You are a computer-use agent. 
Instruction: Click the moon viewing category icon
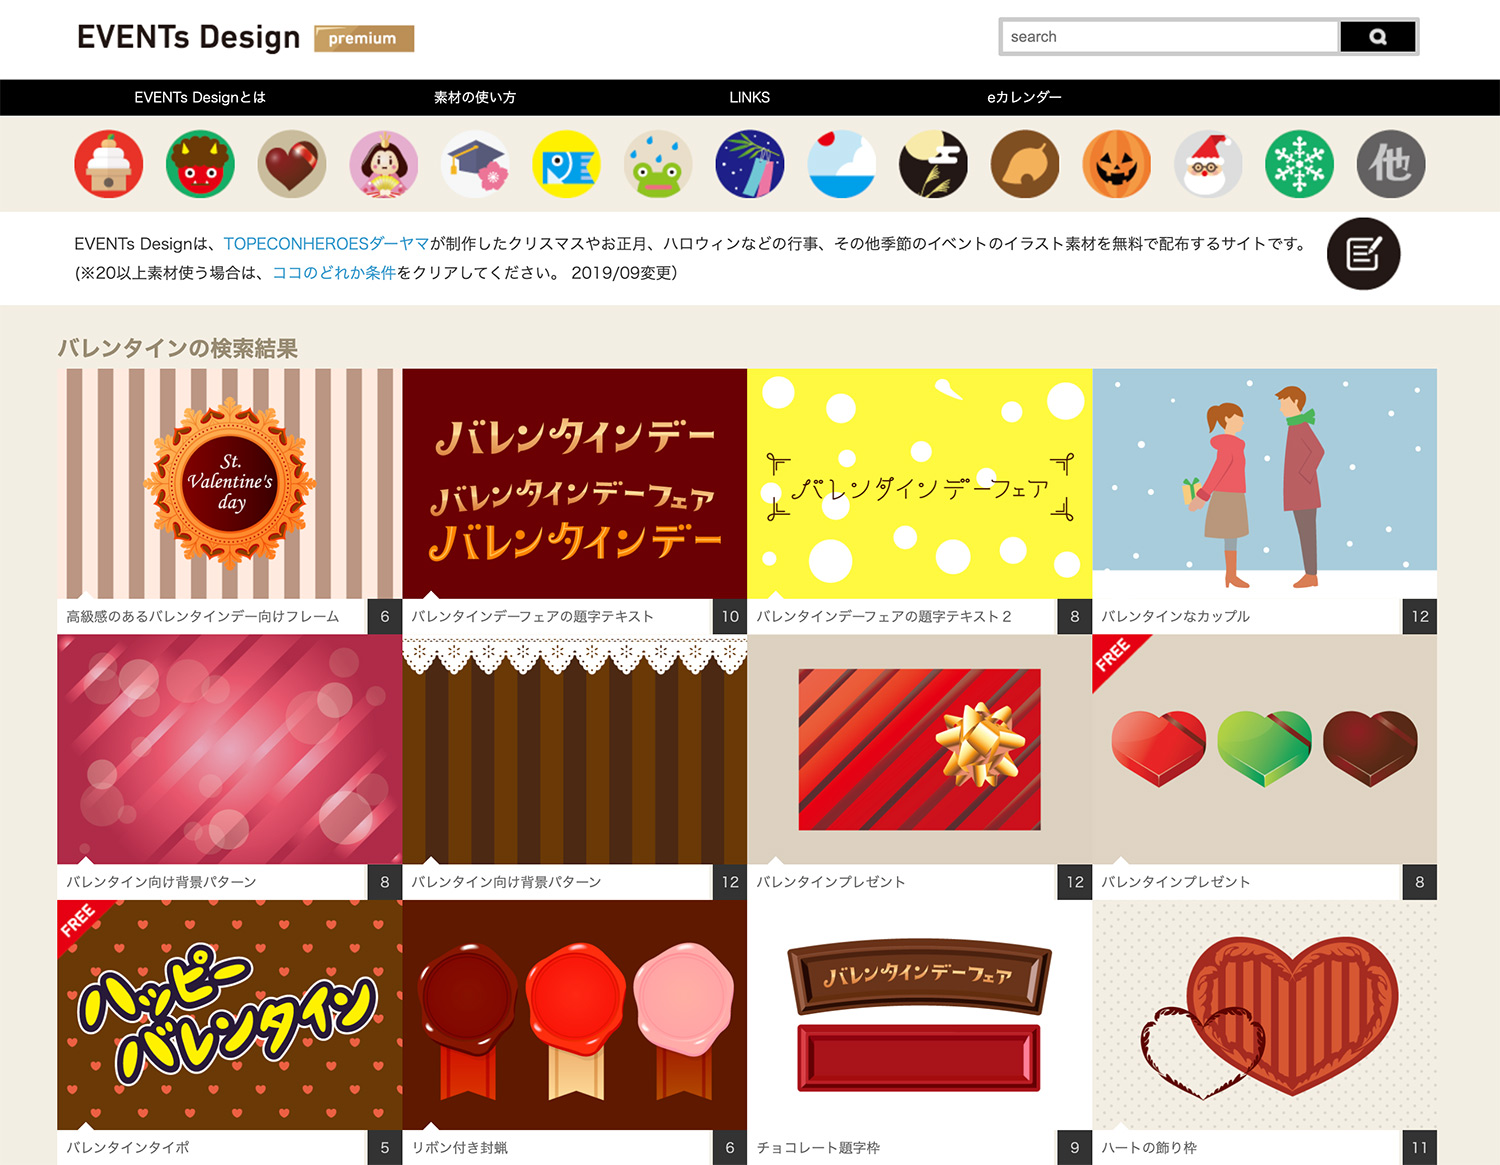(932, 164)
